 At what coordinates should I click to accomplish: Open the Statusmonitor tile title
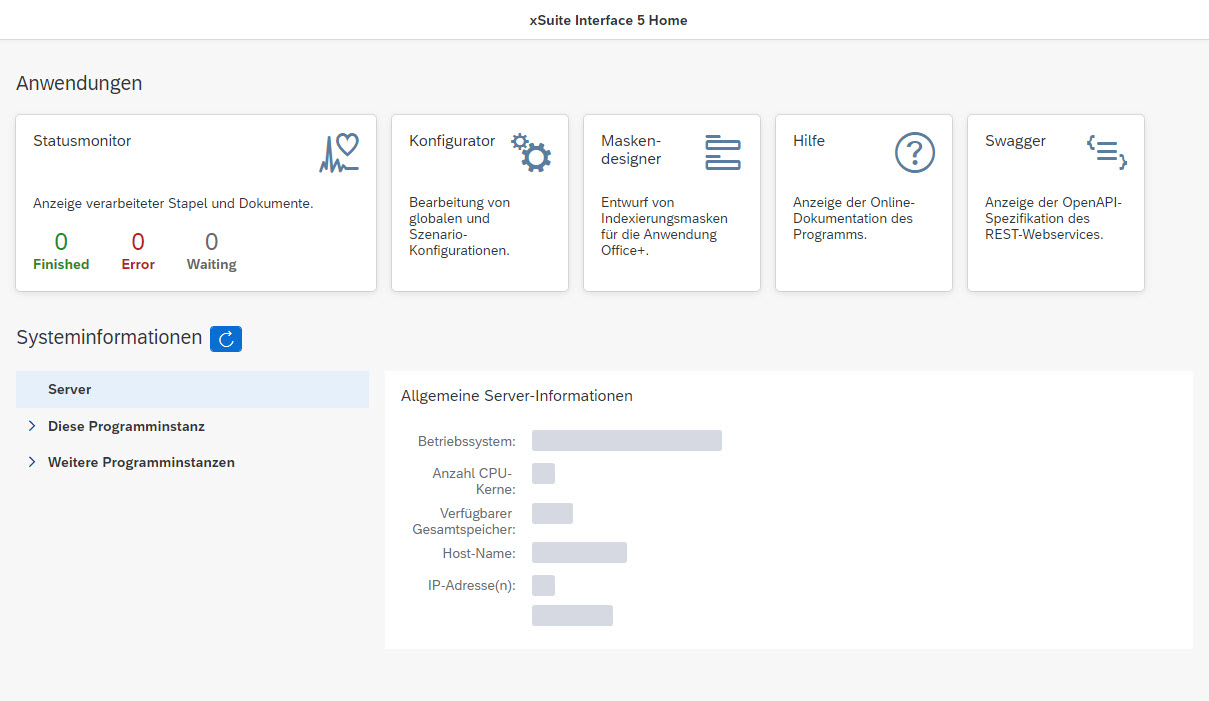(x=82, y=141)
